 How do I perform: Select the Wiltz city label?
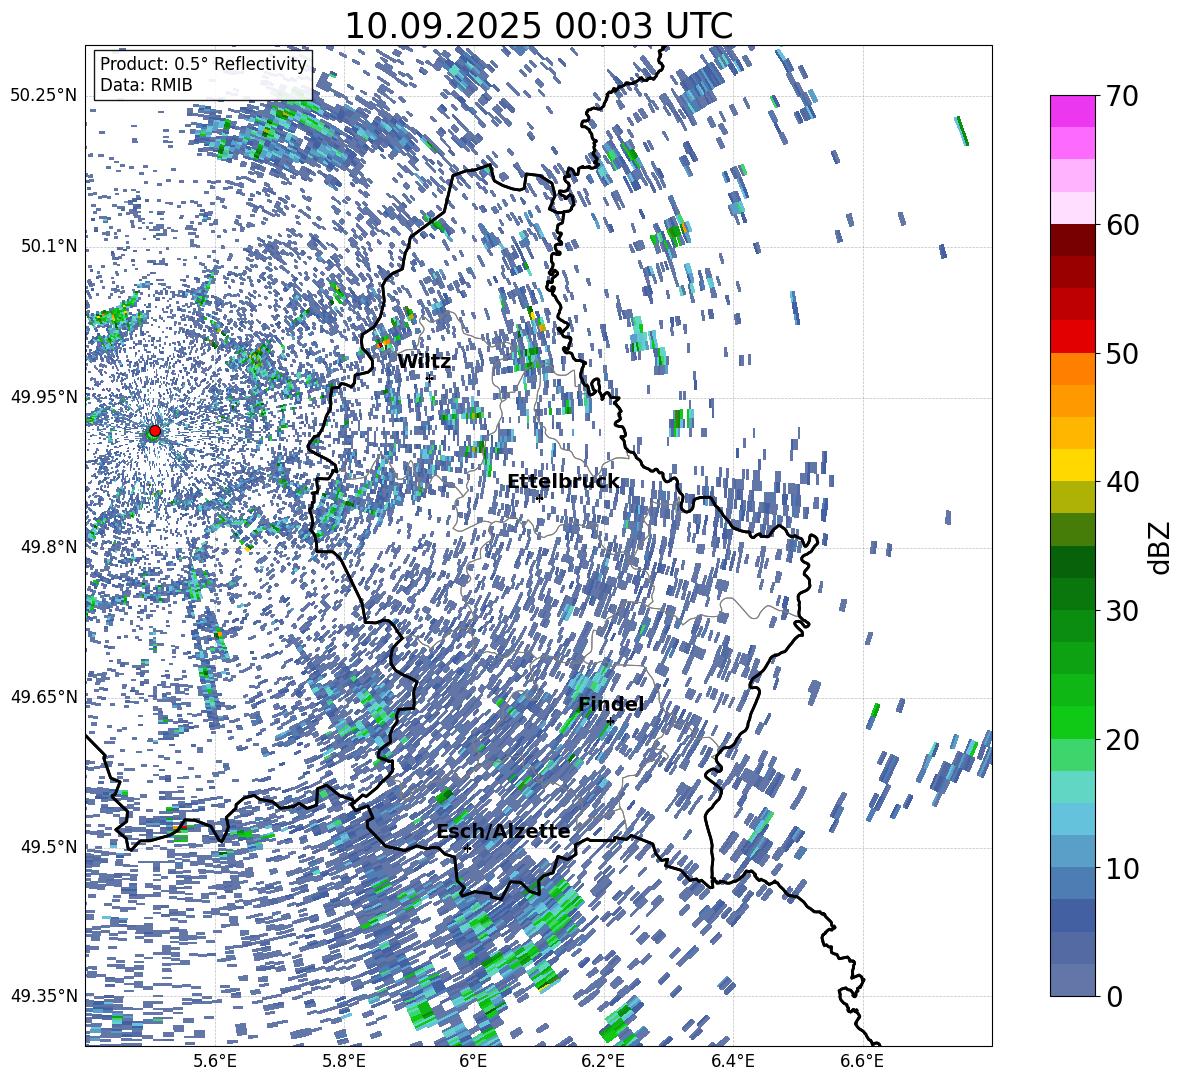[x=424, y=361]
